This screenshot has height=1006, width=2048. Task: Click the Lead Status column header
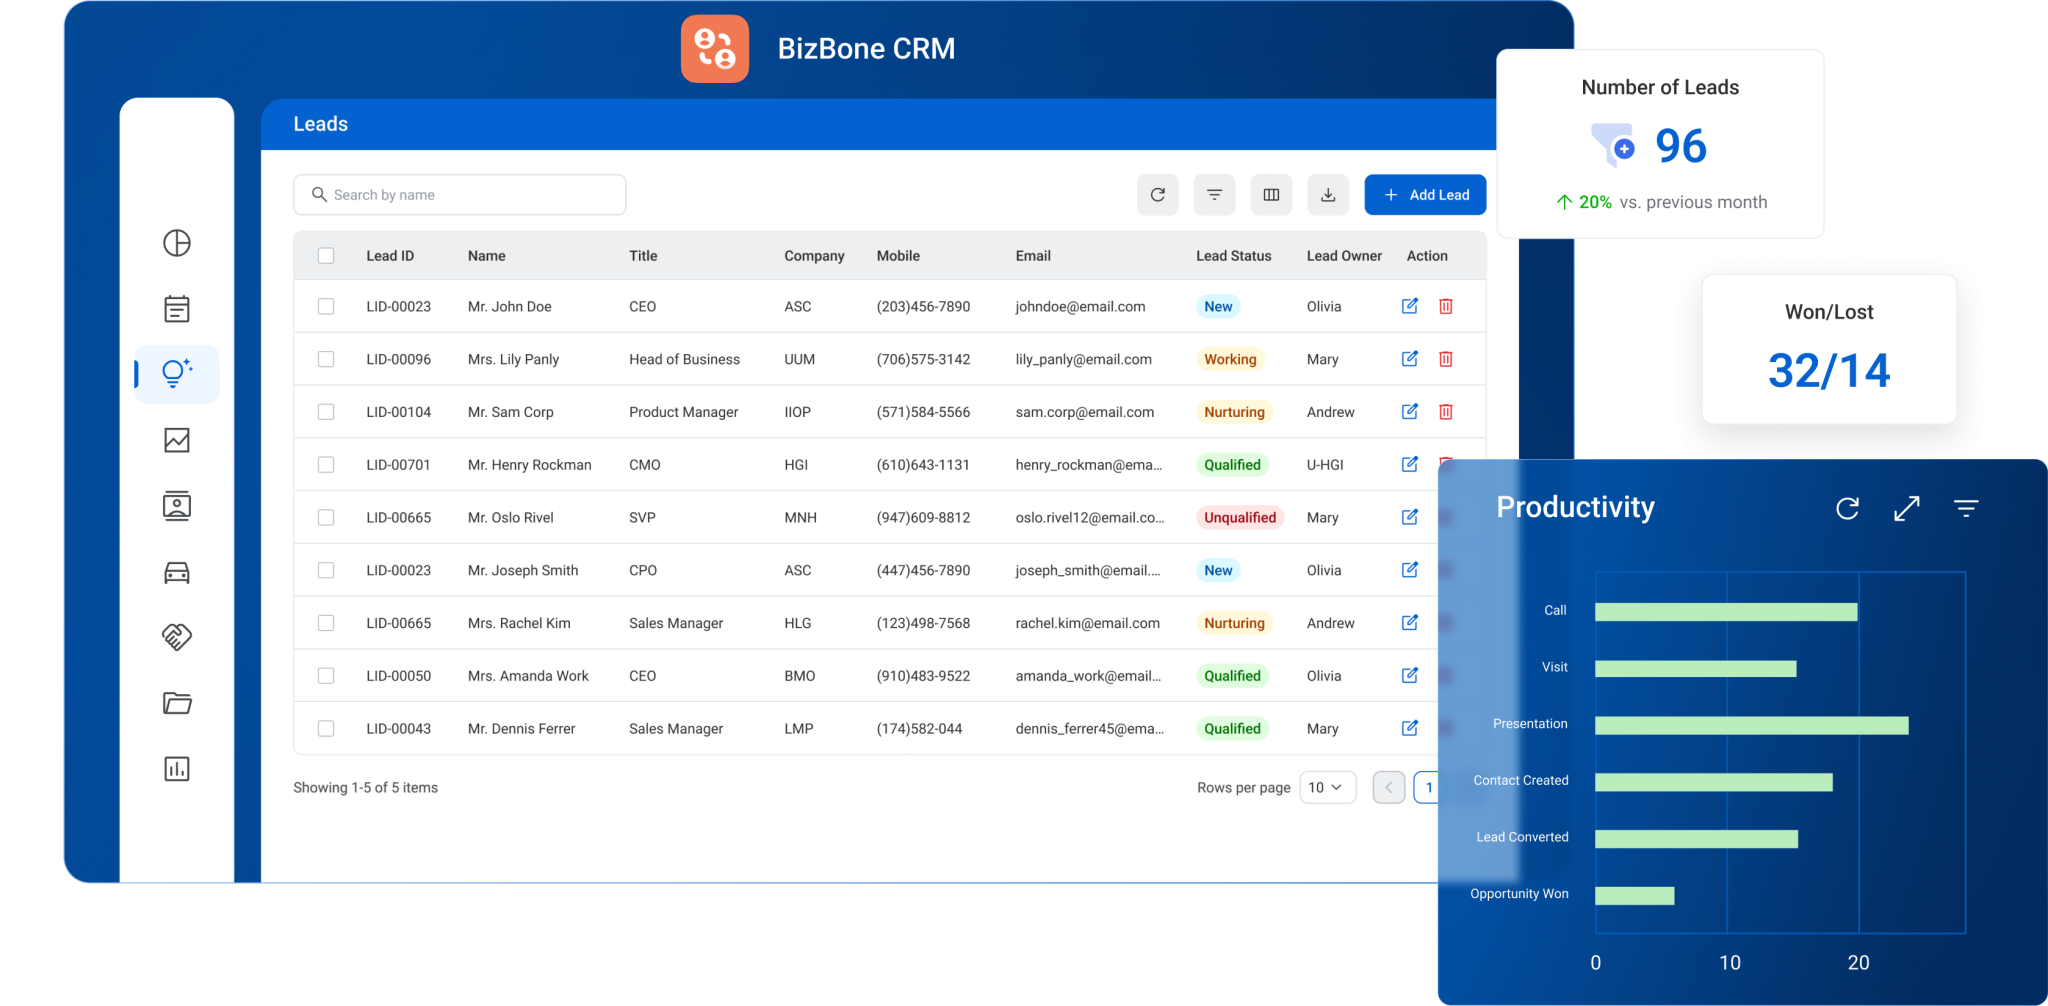point(1233,256)
